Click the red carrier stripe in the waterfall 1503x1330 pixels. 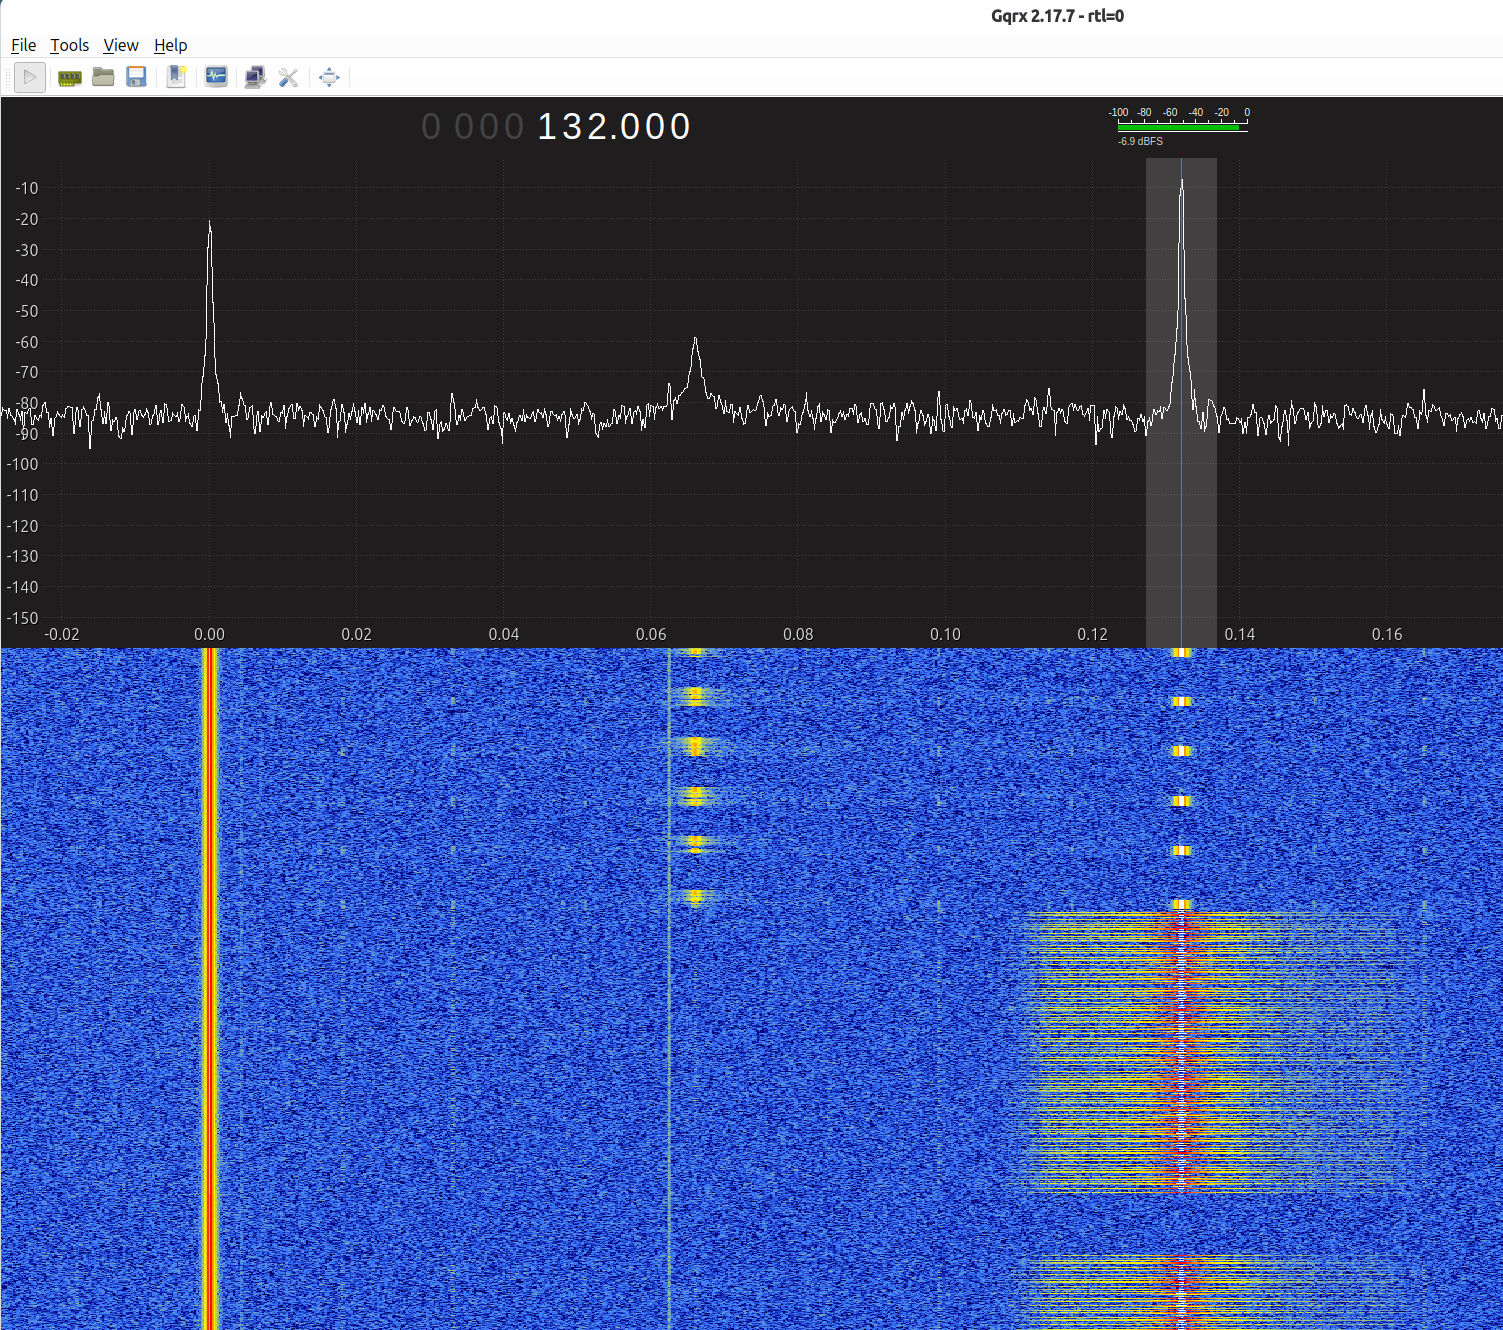[210, 988]
